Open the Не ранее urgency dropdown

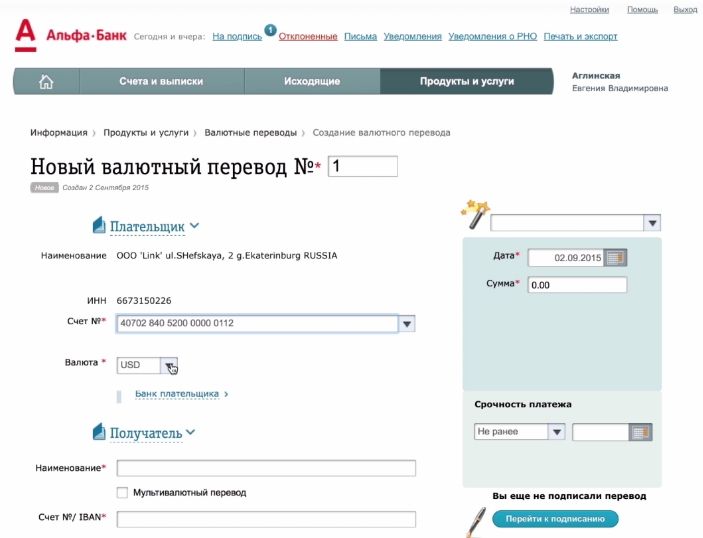coord(556,432)
